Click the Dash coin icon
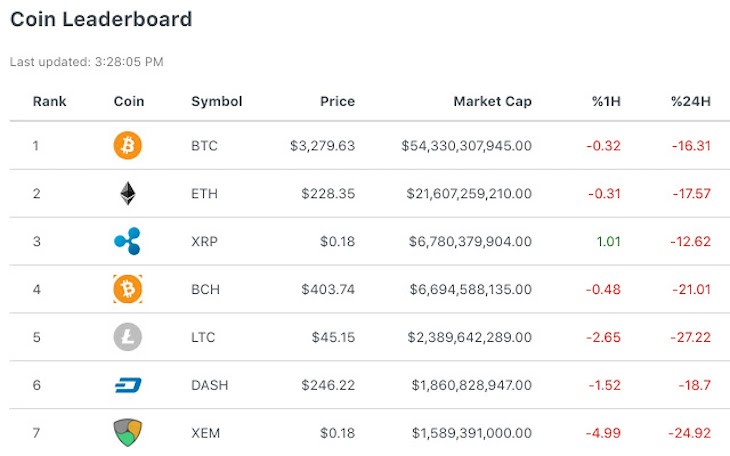The image size is (730, 456). pos(128,385)
